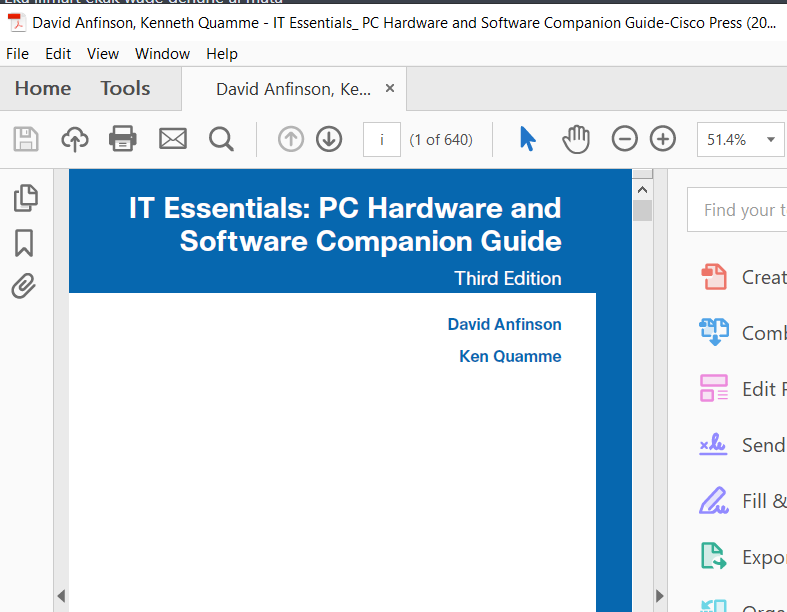Go to next page down arrow
787x612 pixels.
point(329,139)
